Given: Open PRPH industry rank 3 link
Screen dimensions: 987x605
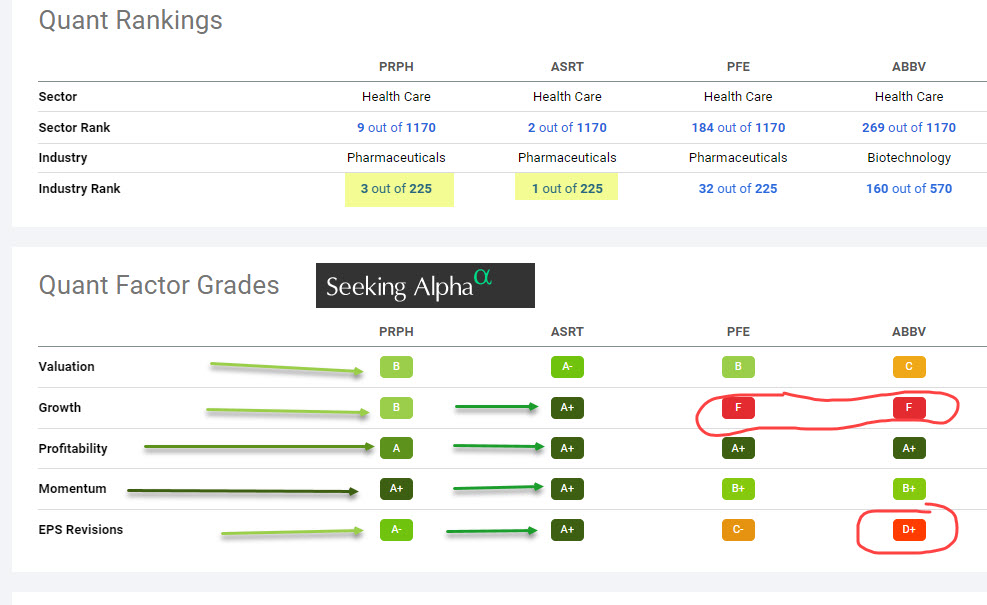Looking at the screenshot, I should [365, 189].
